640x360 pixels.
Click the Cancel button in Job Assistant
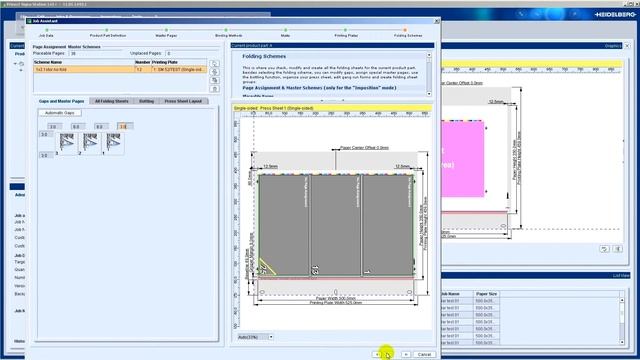pos(424,354)
